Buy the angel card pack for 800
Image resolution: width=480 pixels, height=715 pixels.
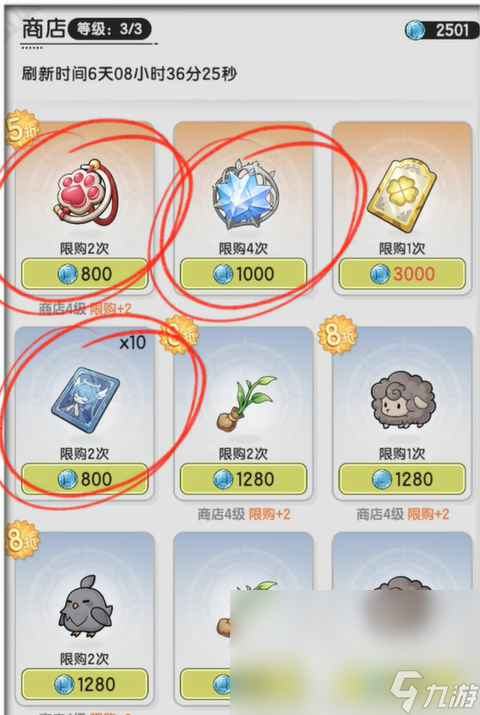tap(85, 479)
